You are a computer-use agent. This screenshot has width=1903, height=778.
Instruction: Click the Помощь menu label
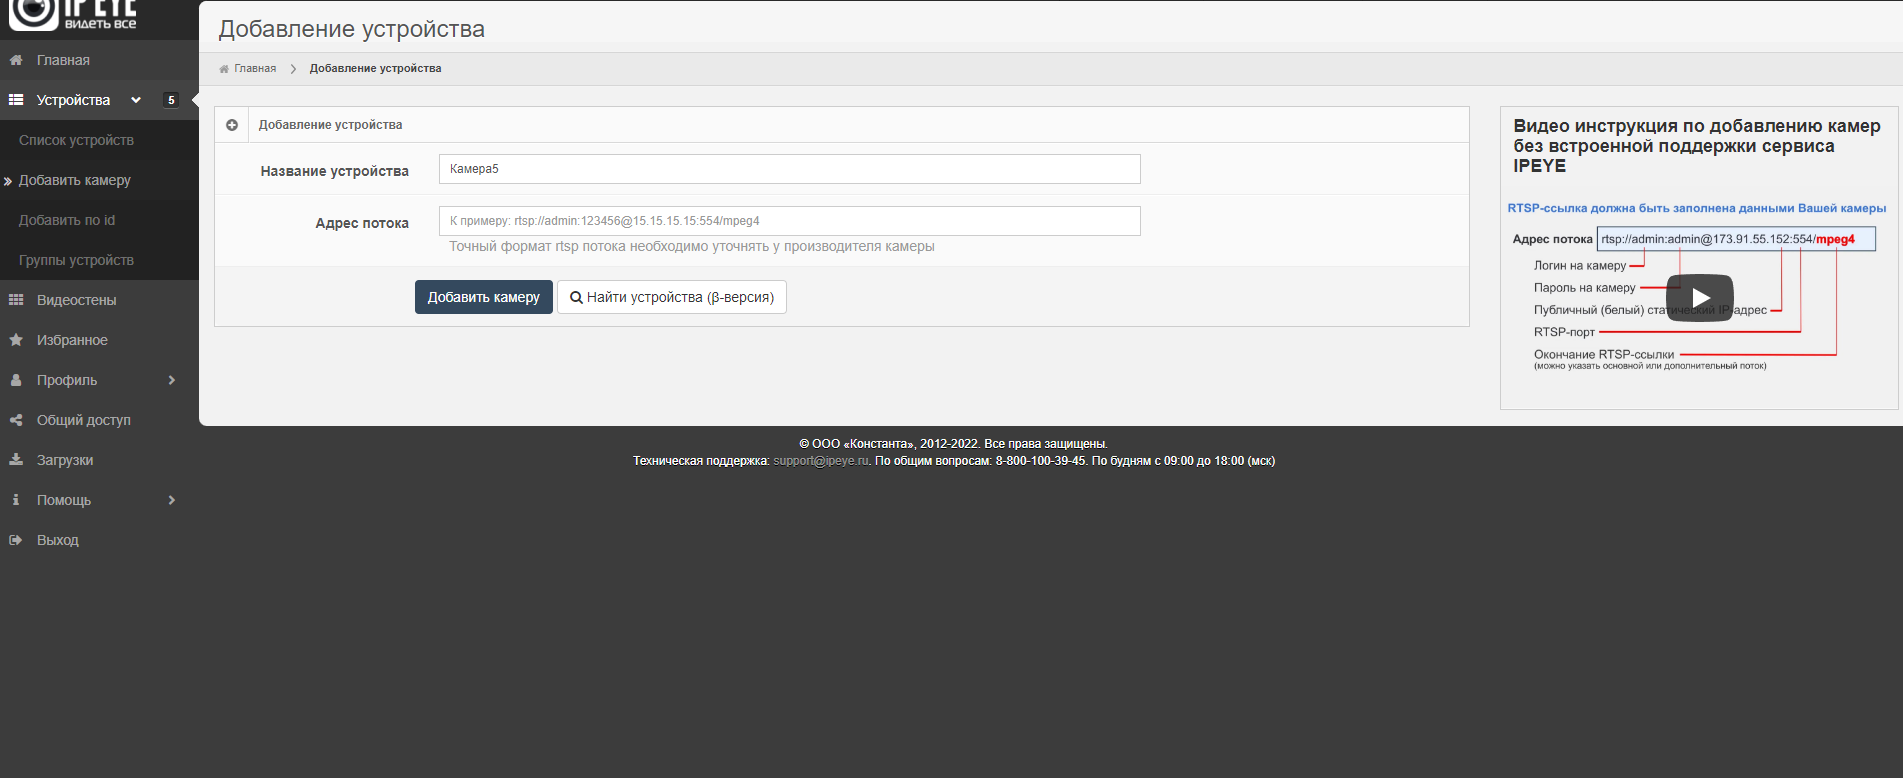[x=64, y=500]
